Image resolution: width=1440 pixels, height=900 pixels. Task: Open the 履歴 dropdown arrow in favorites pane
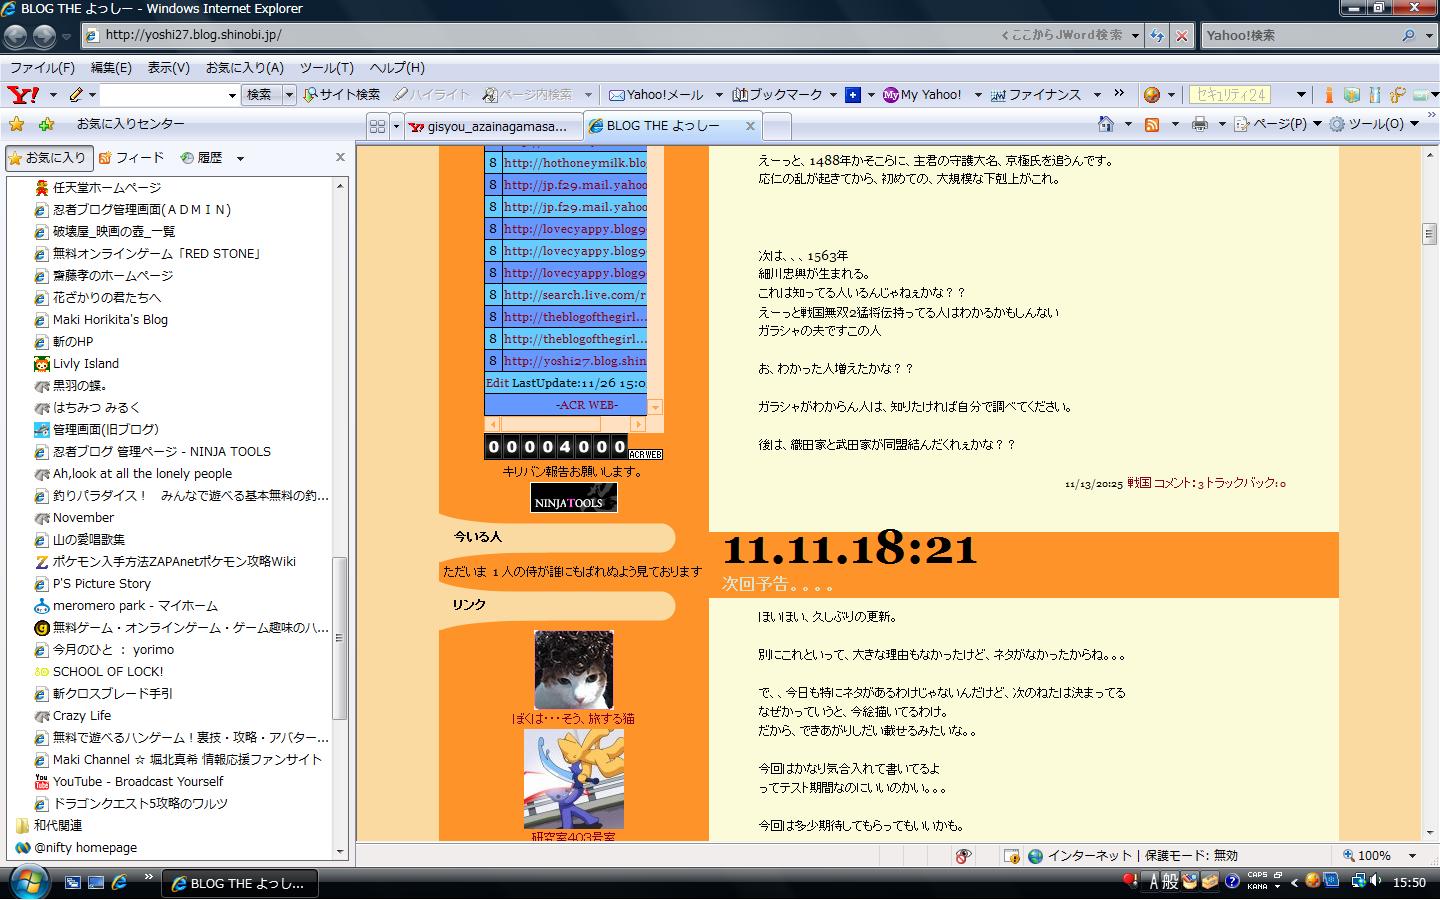click(x=240, y=158)
